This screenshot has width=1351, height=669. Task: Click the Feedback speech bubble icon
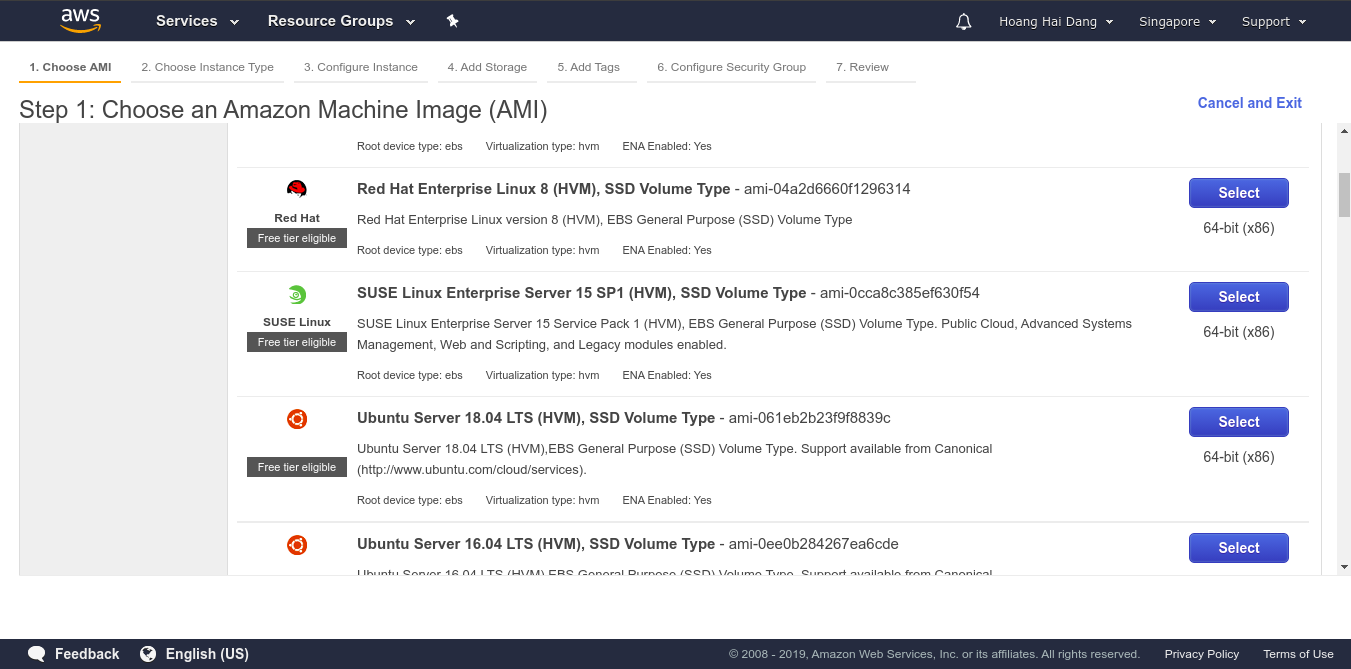(37, 654)
